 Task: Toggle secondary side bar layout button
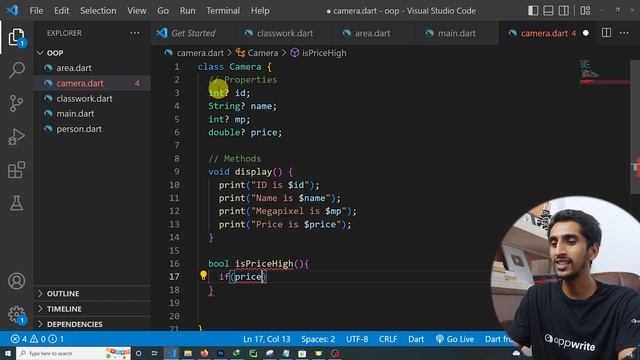click(x=564, y=11)
